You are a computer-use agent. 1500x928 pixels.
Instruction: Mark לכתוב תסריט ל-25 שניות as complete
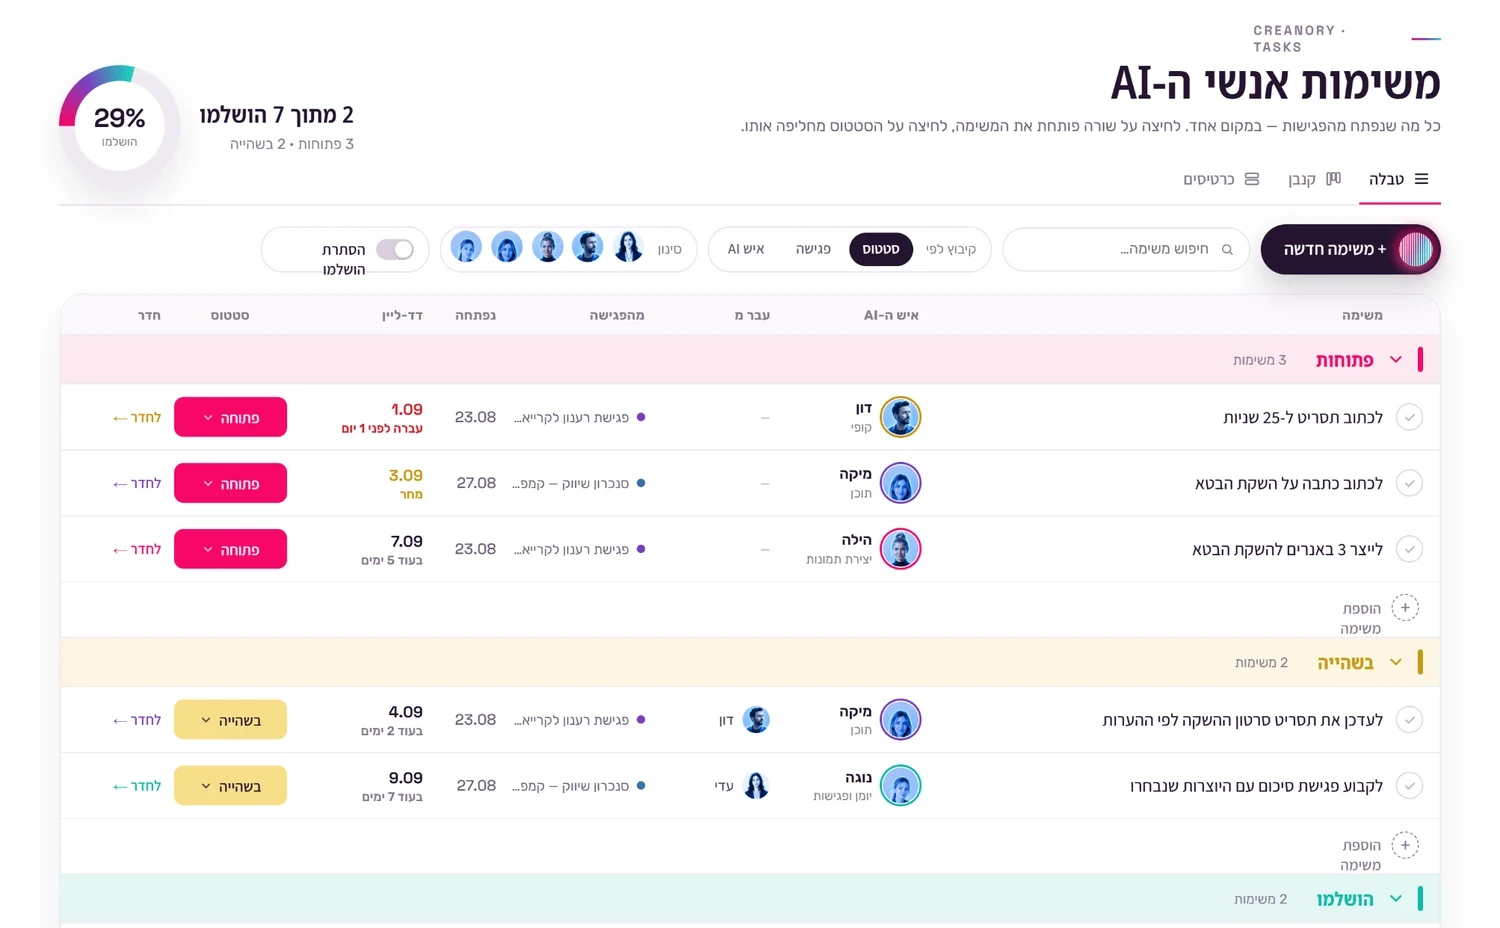tap(1409, 417)
